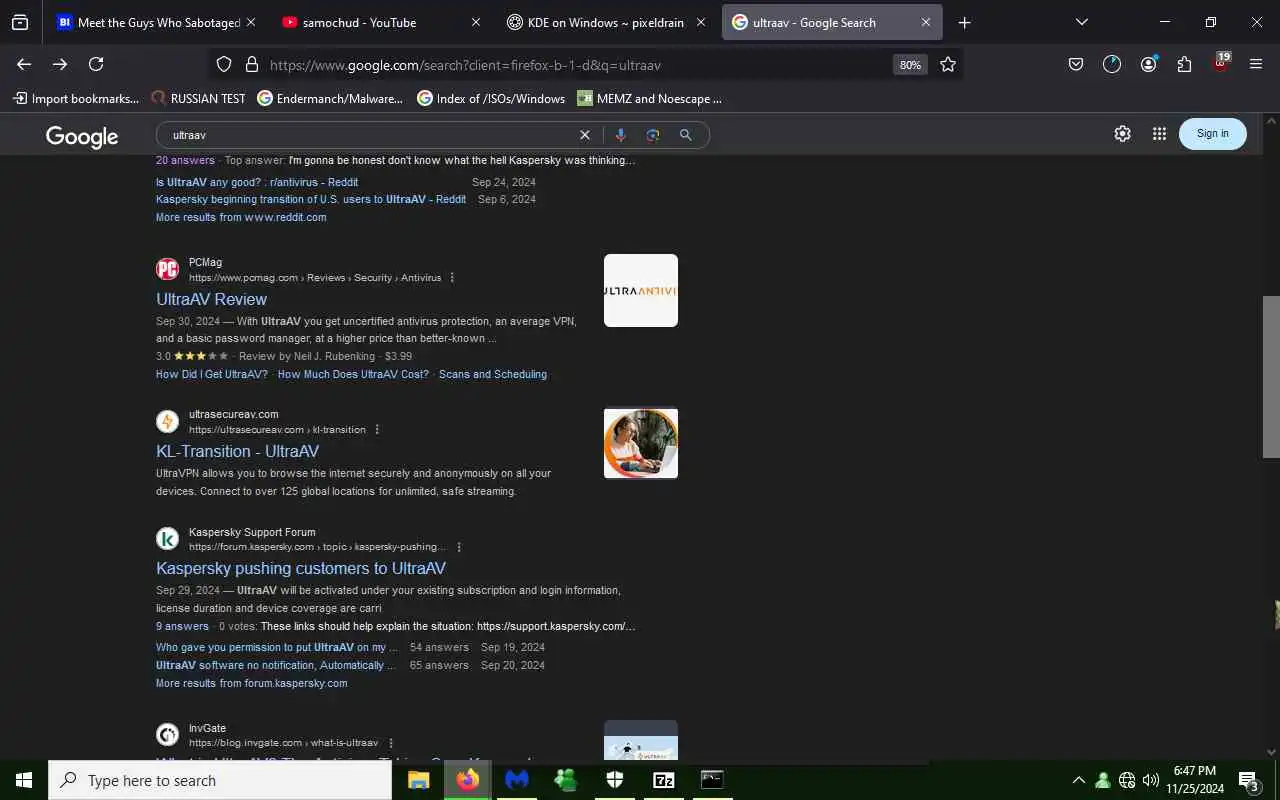Open Endermanch/Malware bookmark
1280x800 pixels.
331,98
